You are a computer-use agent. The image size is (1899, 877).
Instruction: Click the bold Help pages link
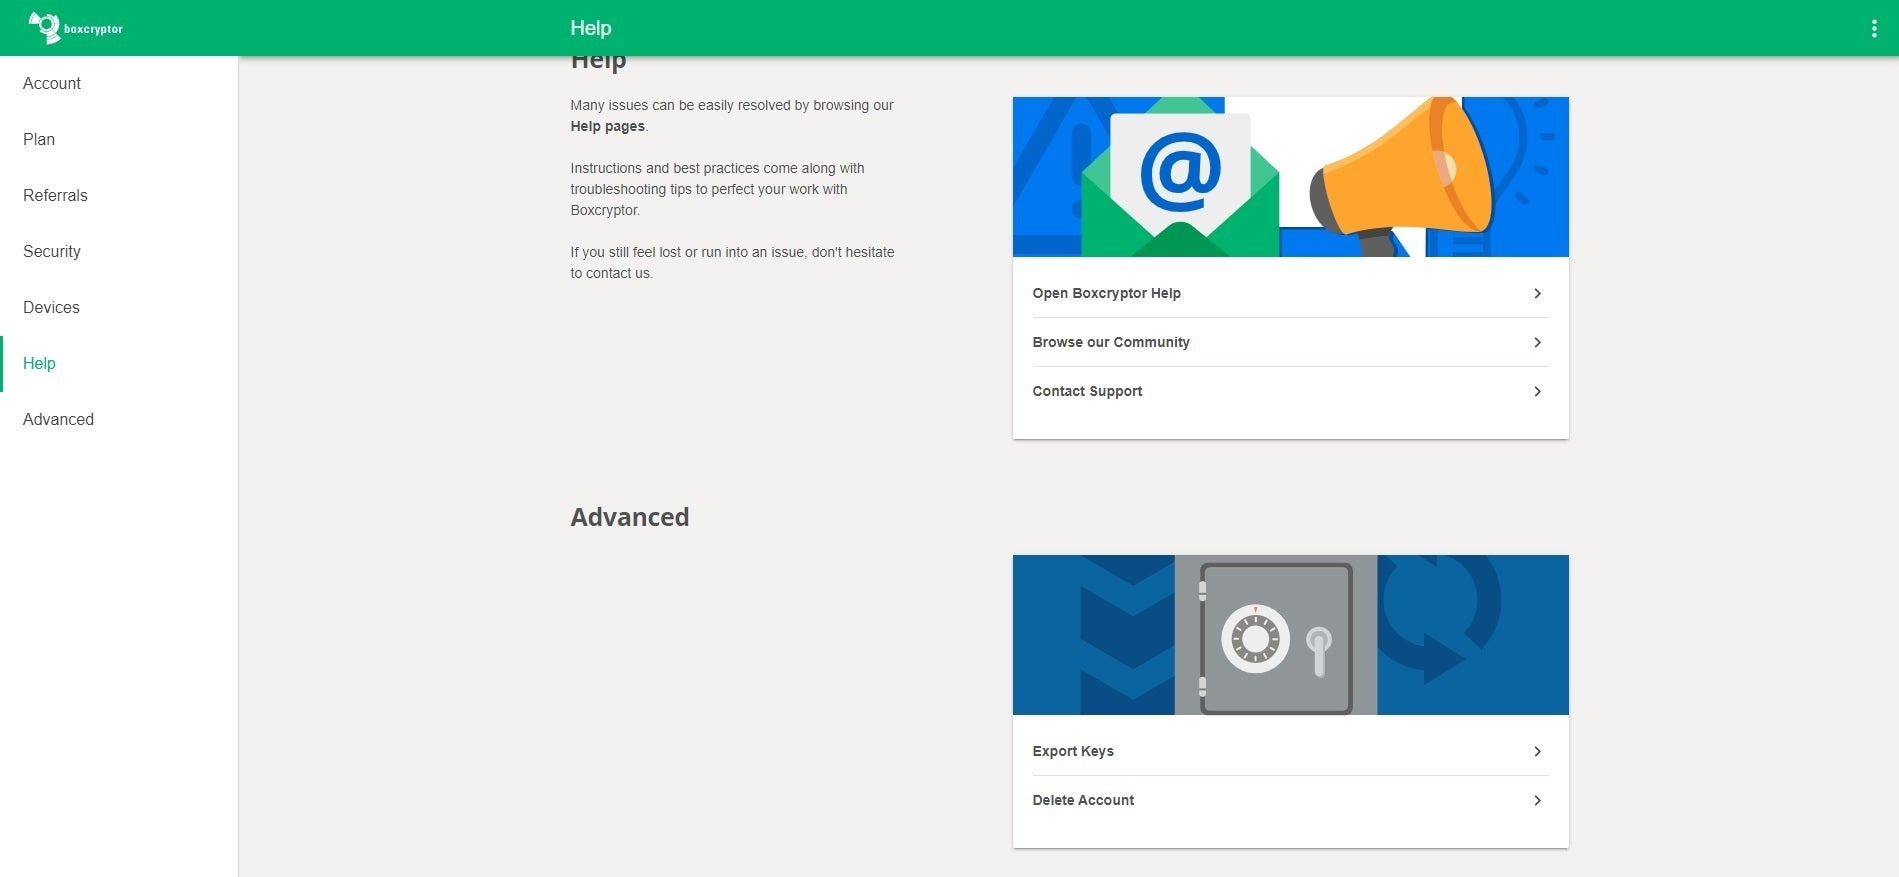point(607,126)
